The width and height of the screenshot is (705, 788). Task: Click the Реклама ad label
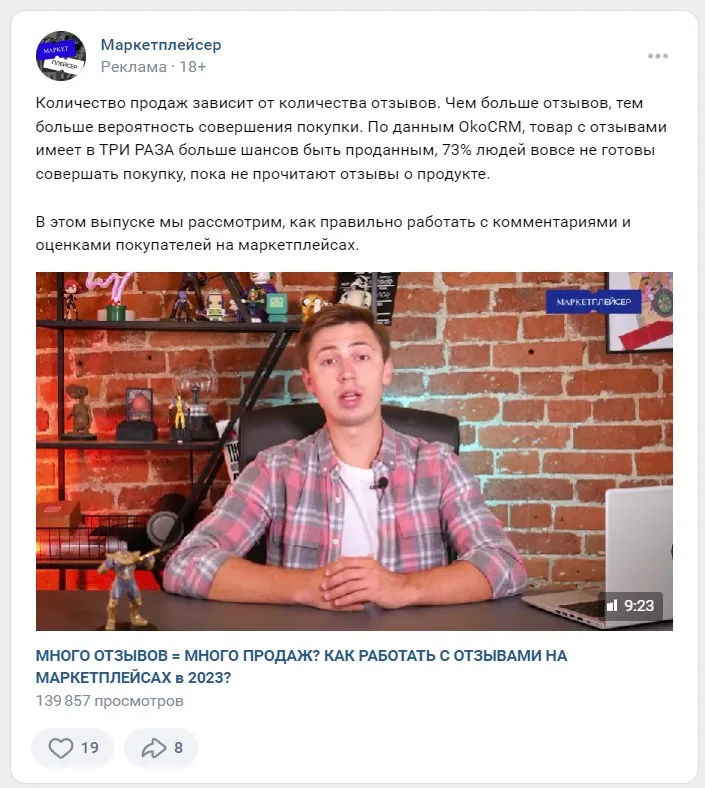click(134, 67)
